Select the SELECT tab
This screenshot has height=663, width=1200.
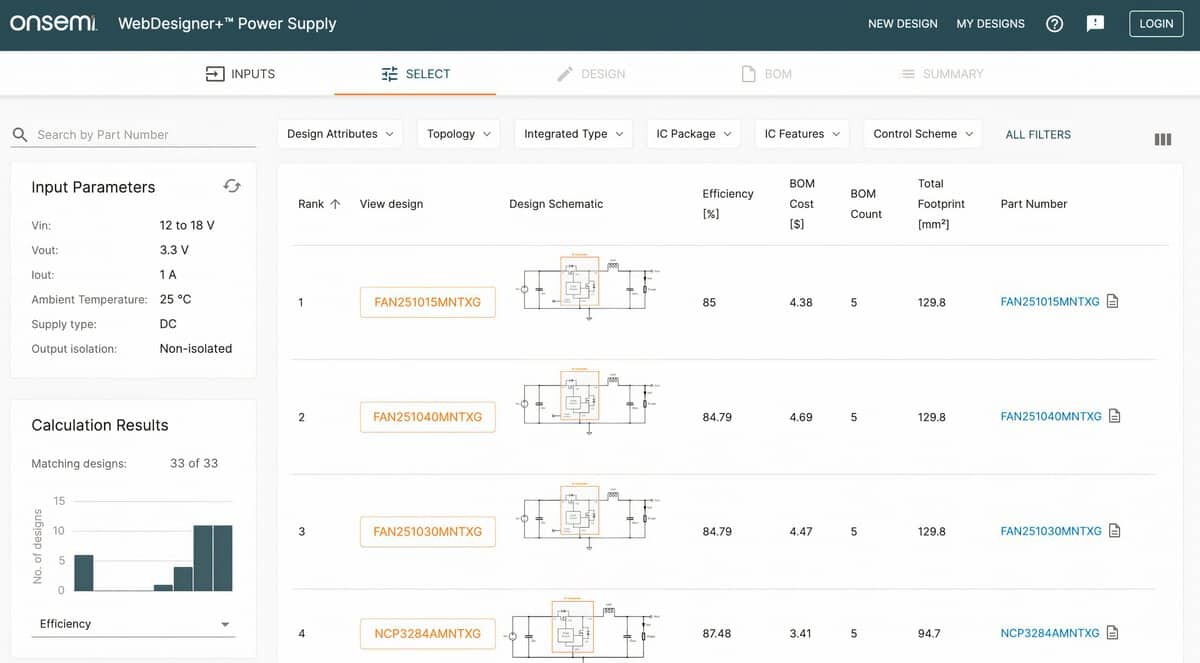(x=415, y=74)
